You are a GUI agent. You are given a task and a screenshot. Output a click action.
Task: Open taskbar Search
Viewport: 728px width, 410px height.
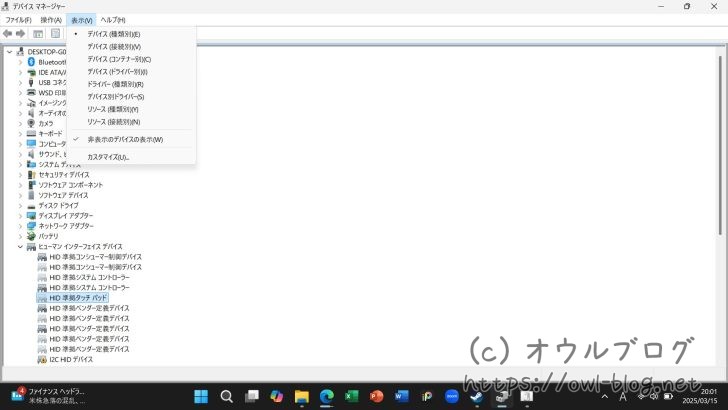tap(227, 396)
